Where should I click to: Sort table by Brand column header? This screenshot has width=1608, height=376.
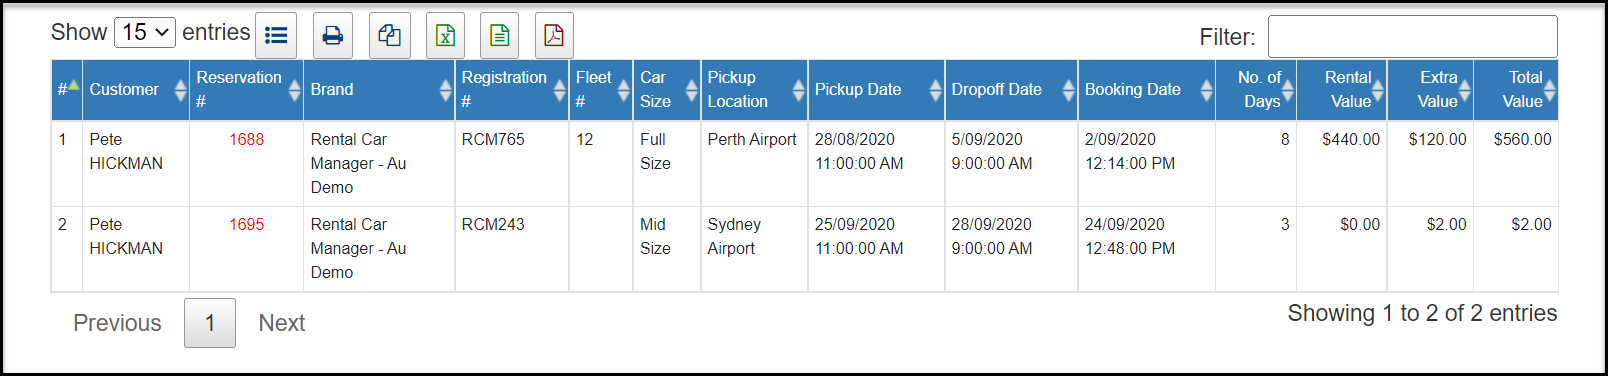pos(379,90)
